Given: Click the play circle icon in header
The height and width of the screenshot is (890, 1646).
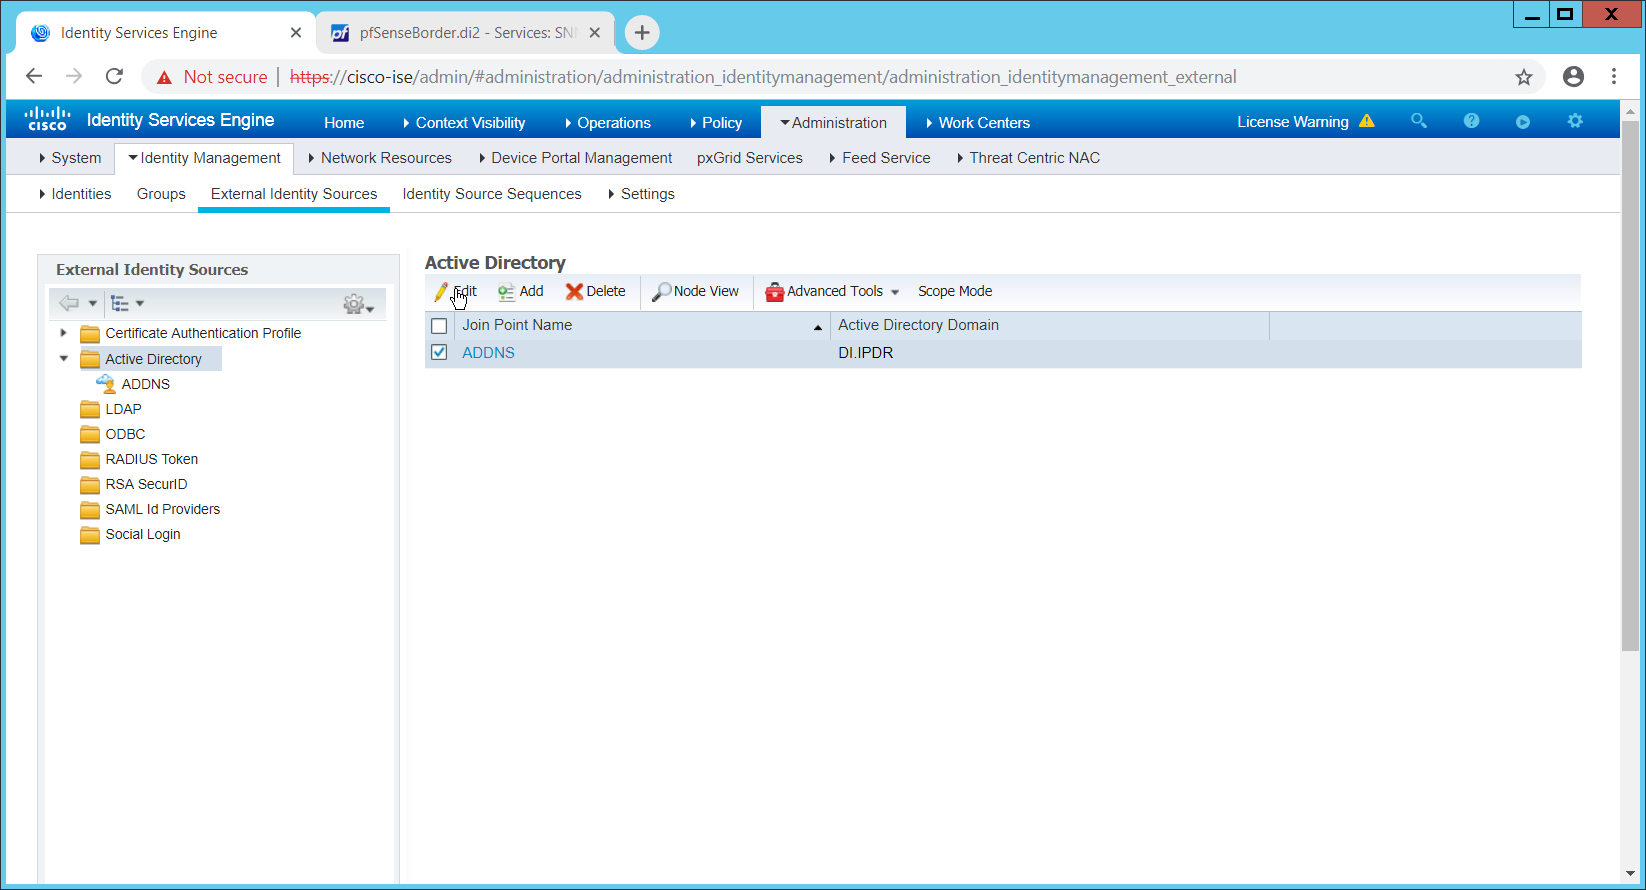Looking at the screenshot, I should coord(1523,122).
